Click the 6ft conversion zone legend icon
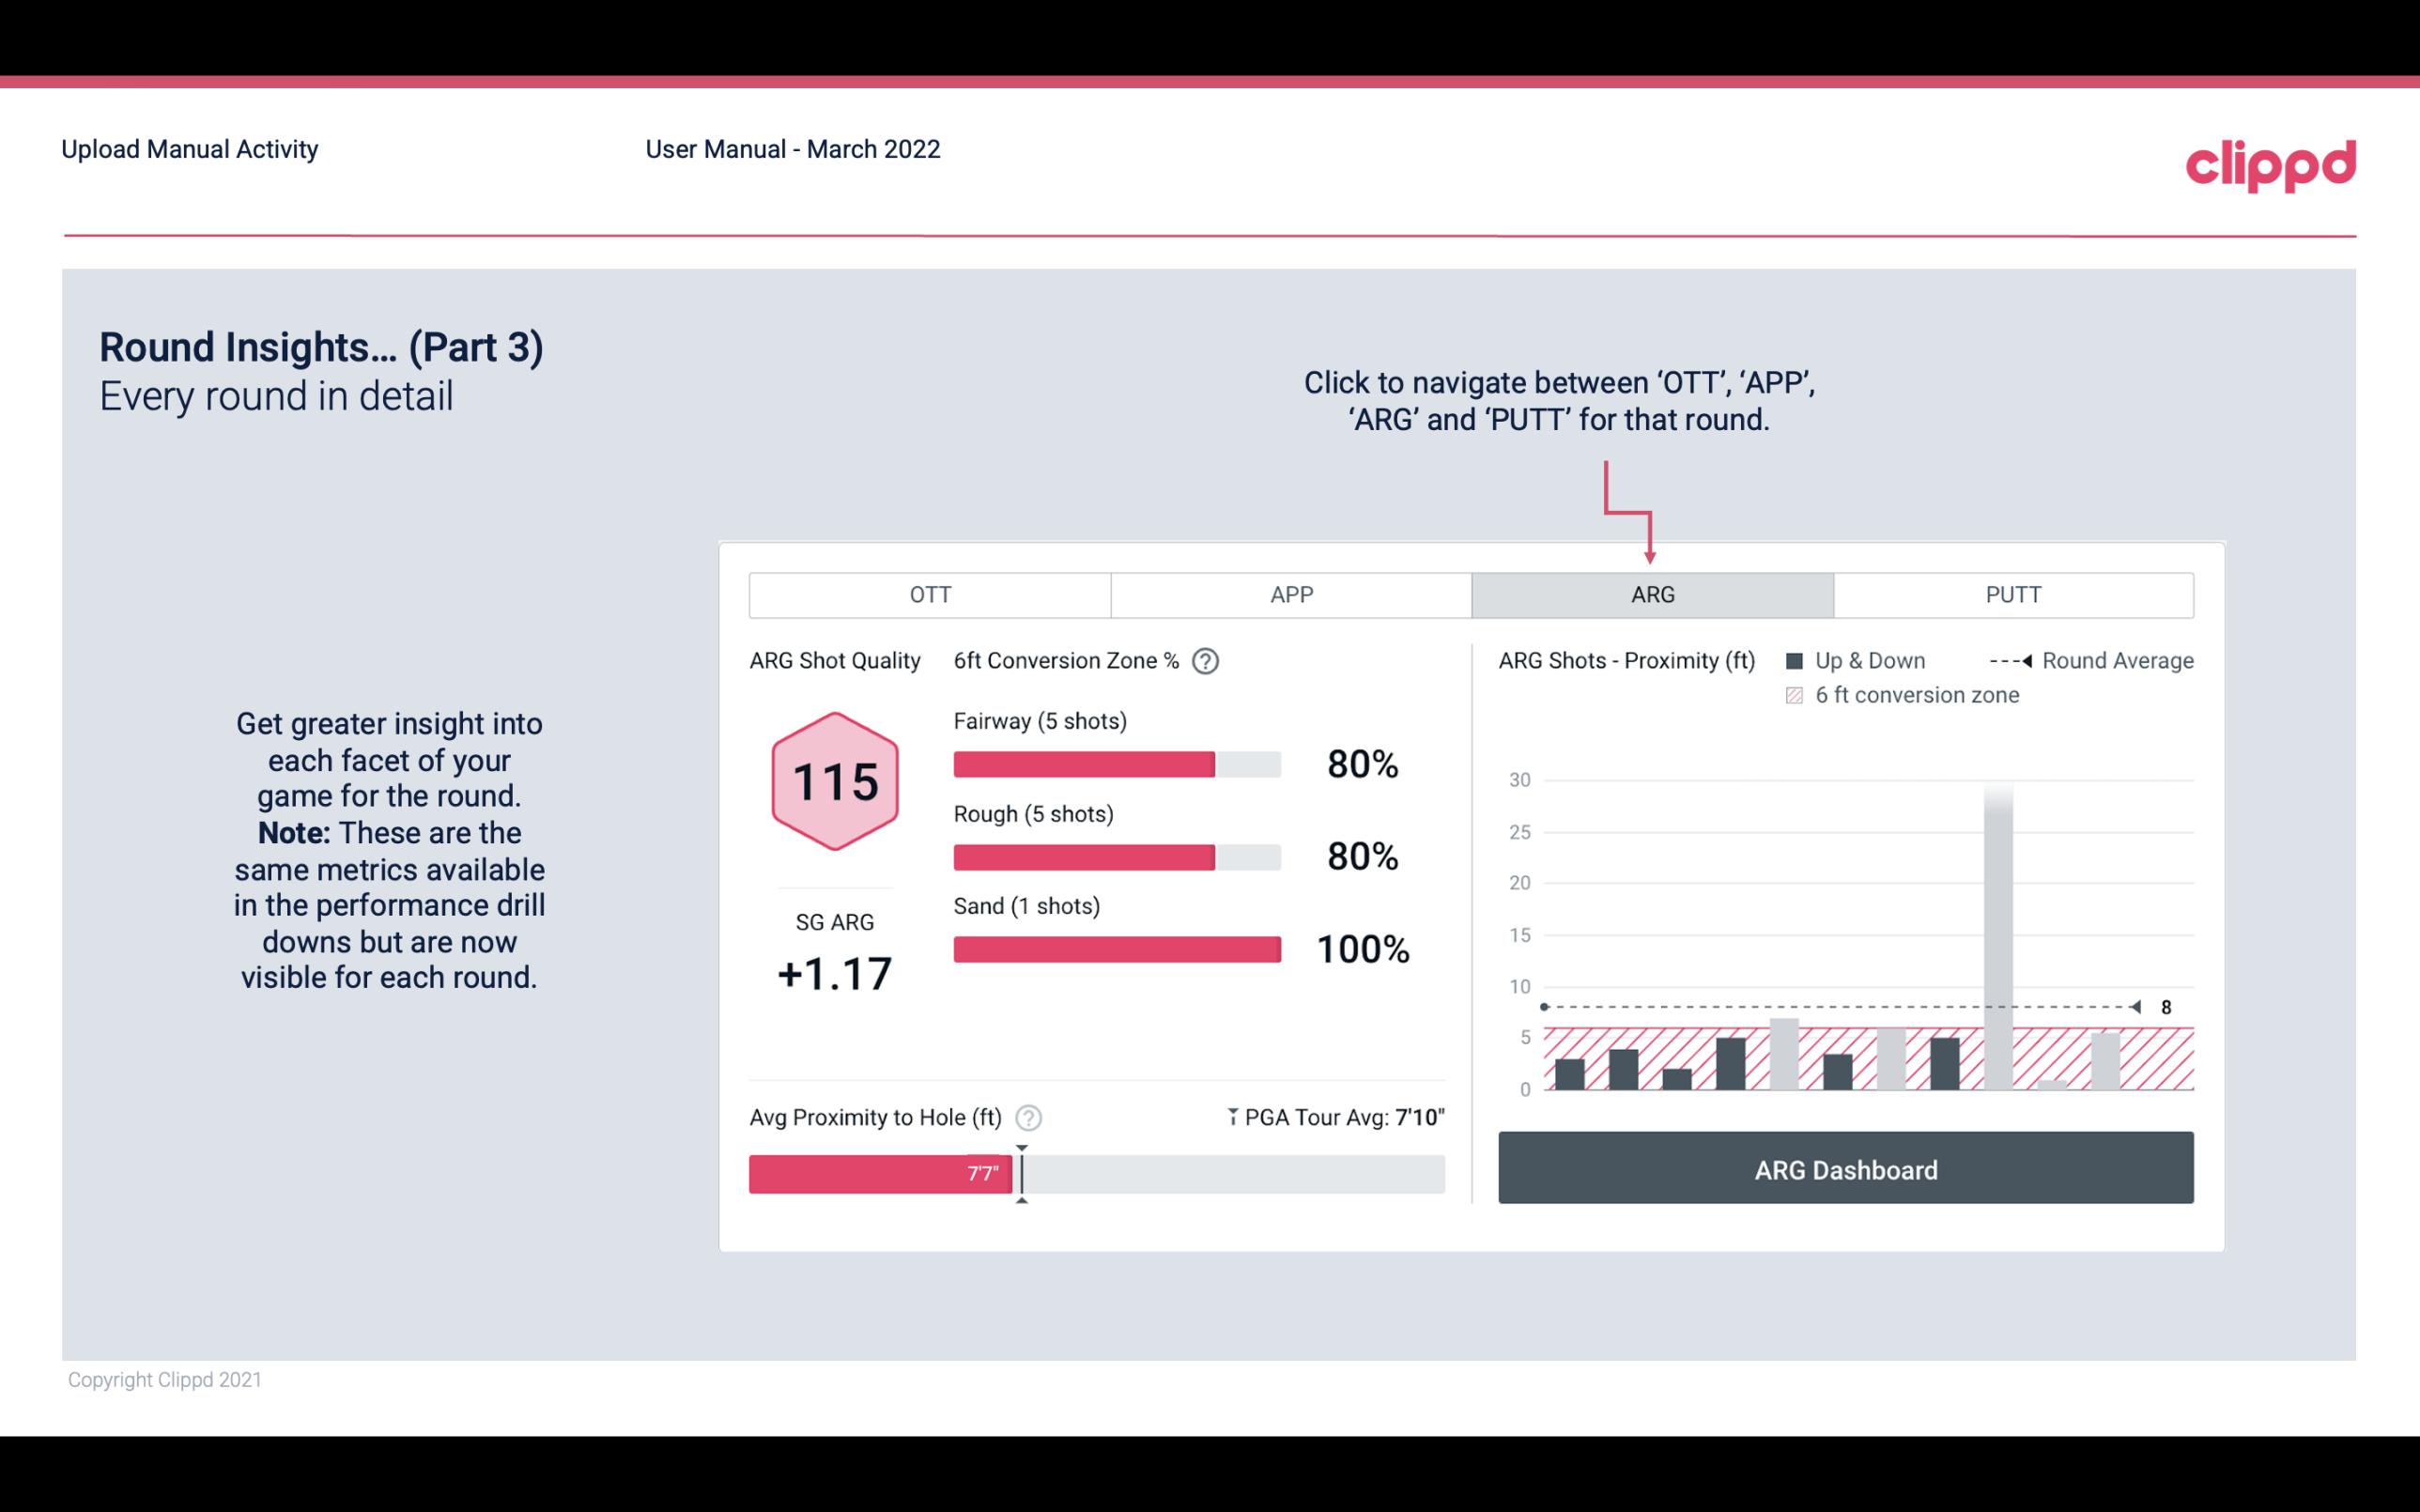Image resolution: width=2420 pixels, height=1512 pixels. click(1794, 693)
